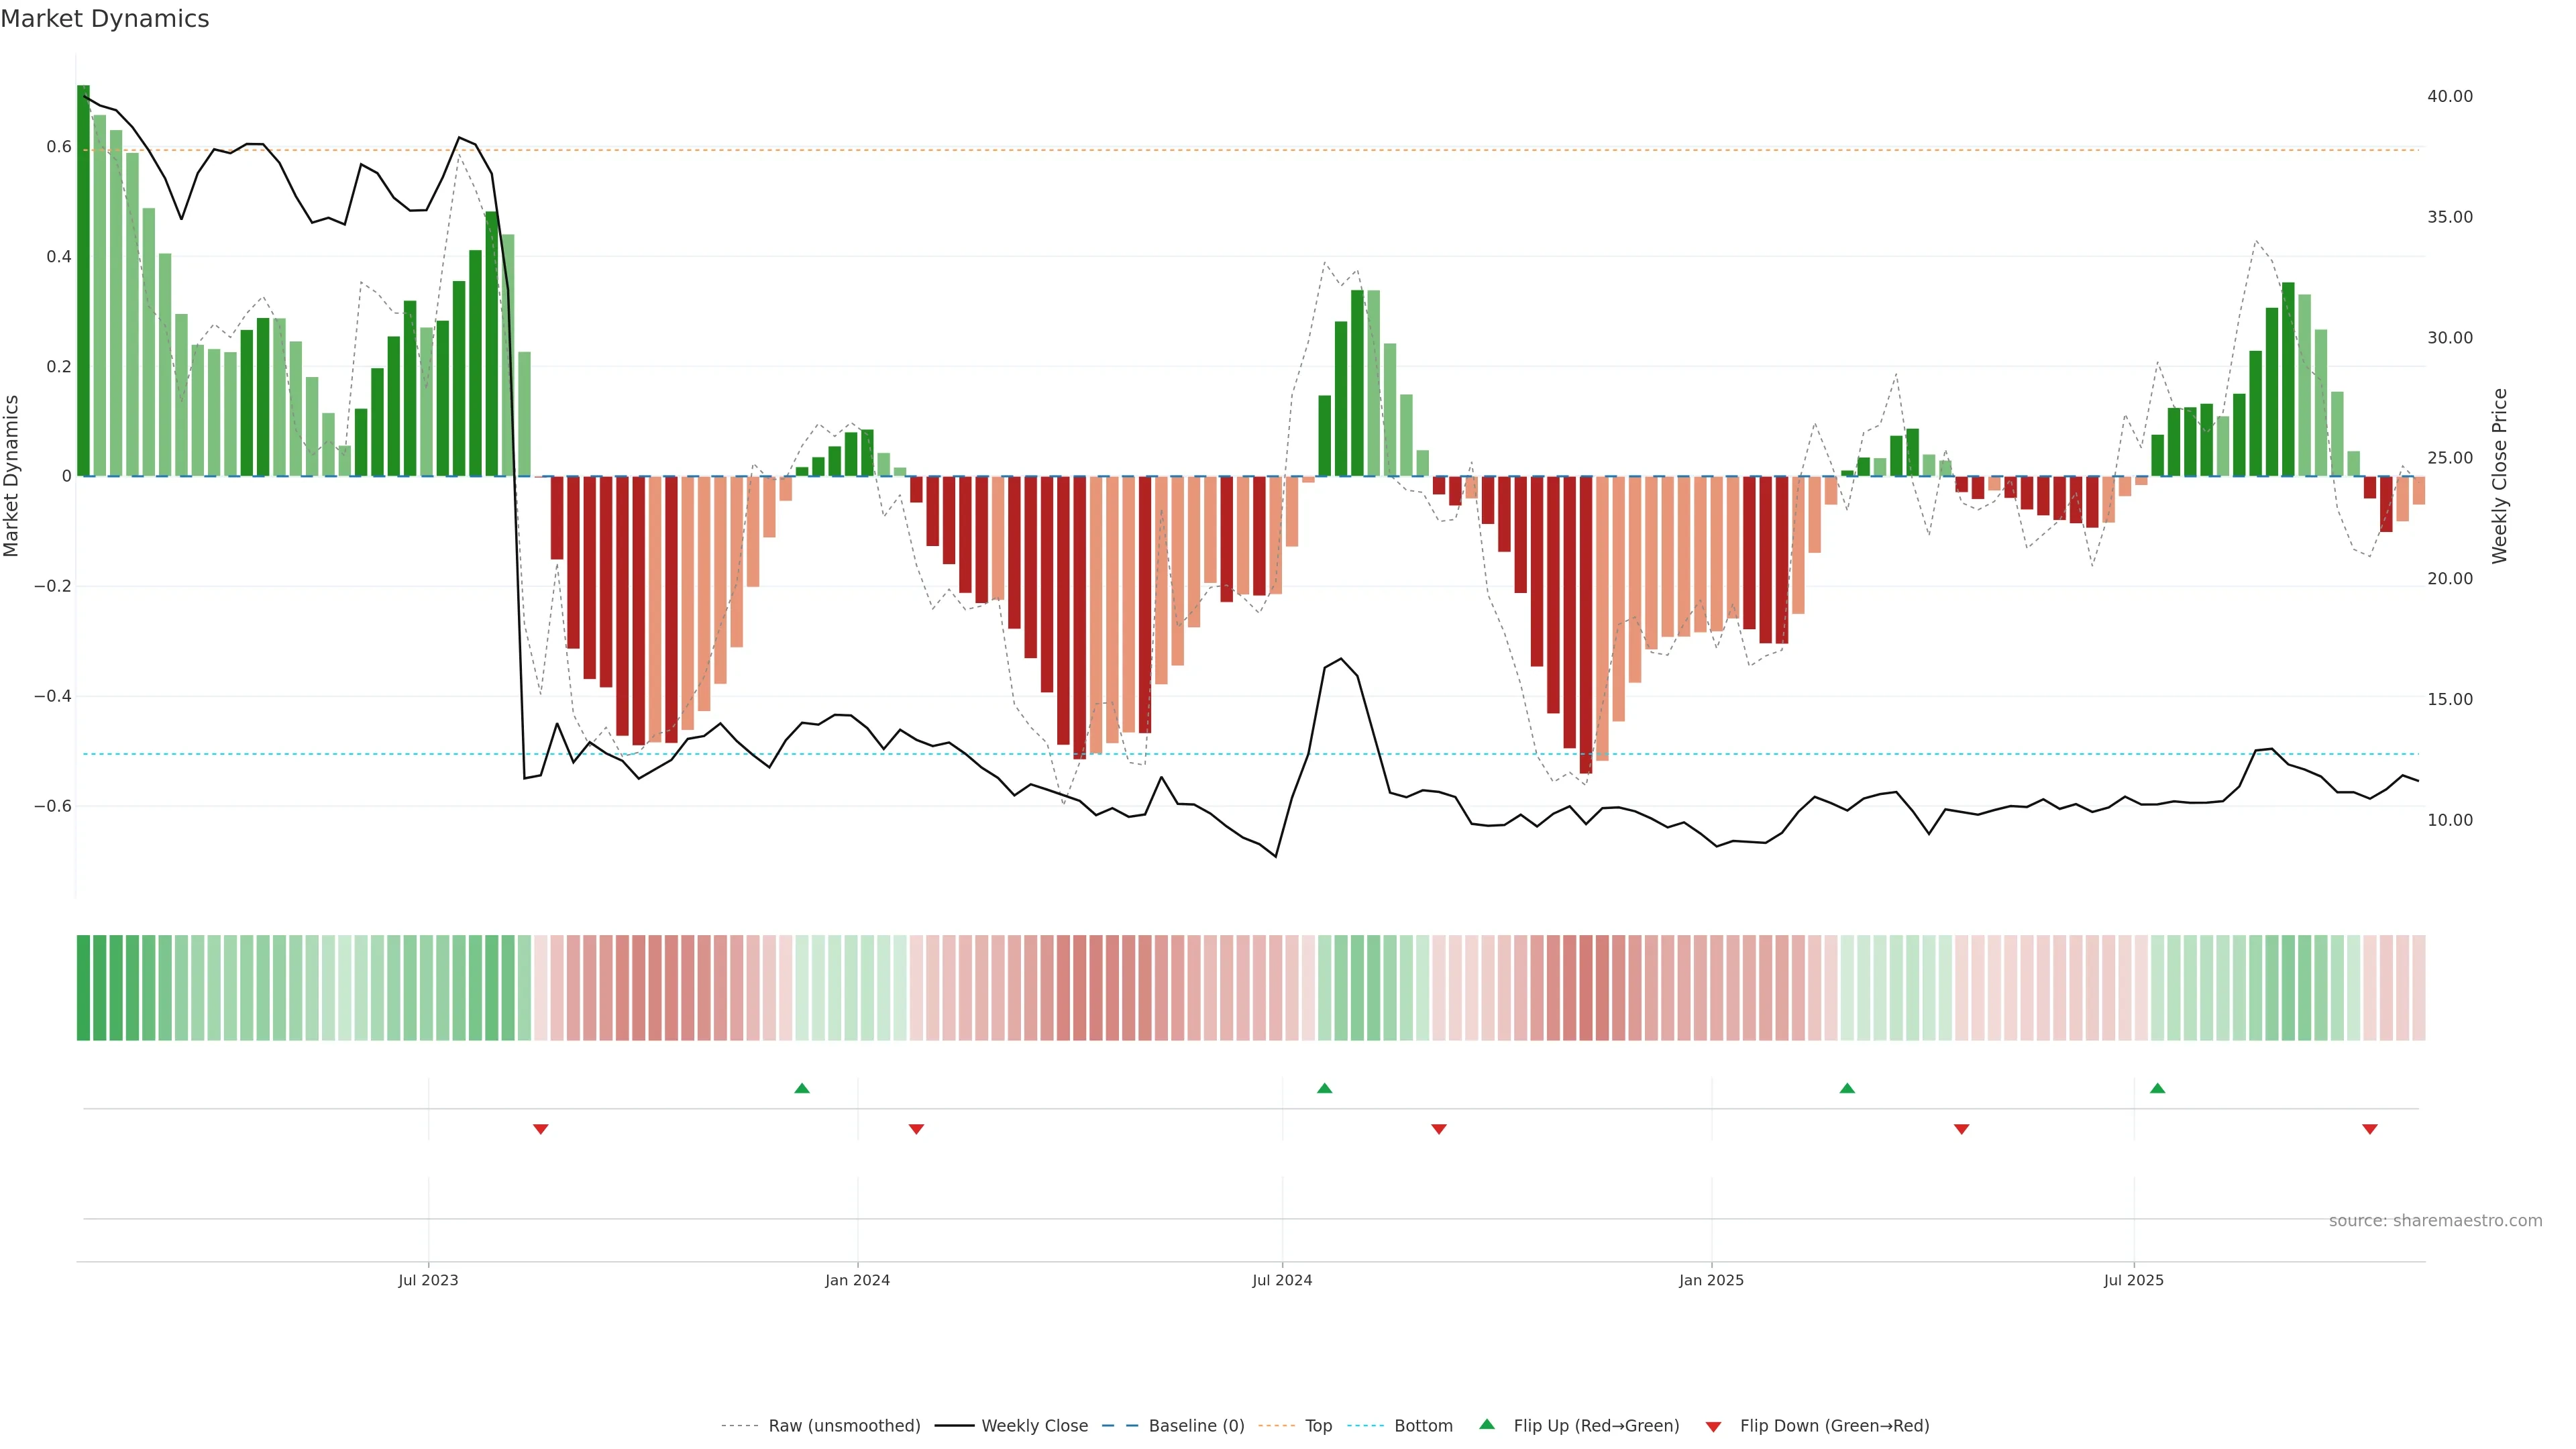
Task: Click the flip-down marker just after Jan 2024
Action: tap(916, 1129)
